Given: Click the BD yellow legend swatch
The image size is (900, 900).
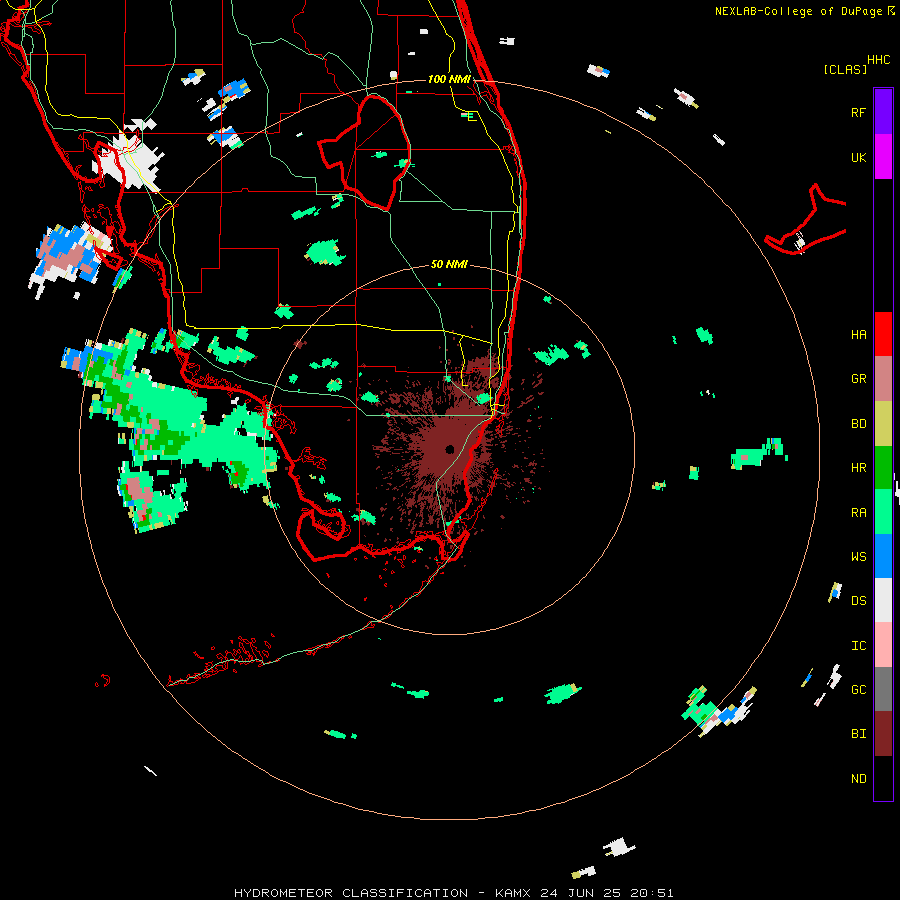Looking at the screenshot, I should point(883,424).
